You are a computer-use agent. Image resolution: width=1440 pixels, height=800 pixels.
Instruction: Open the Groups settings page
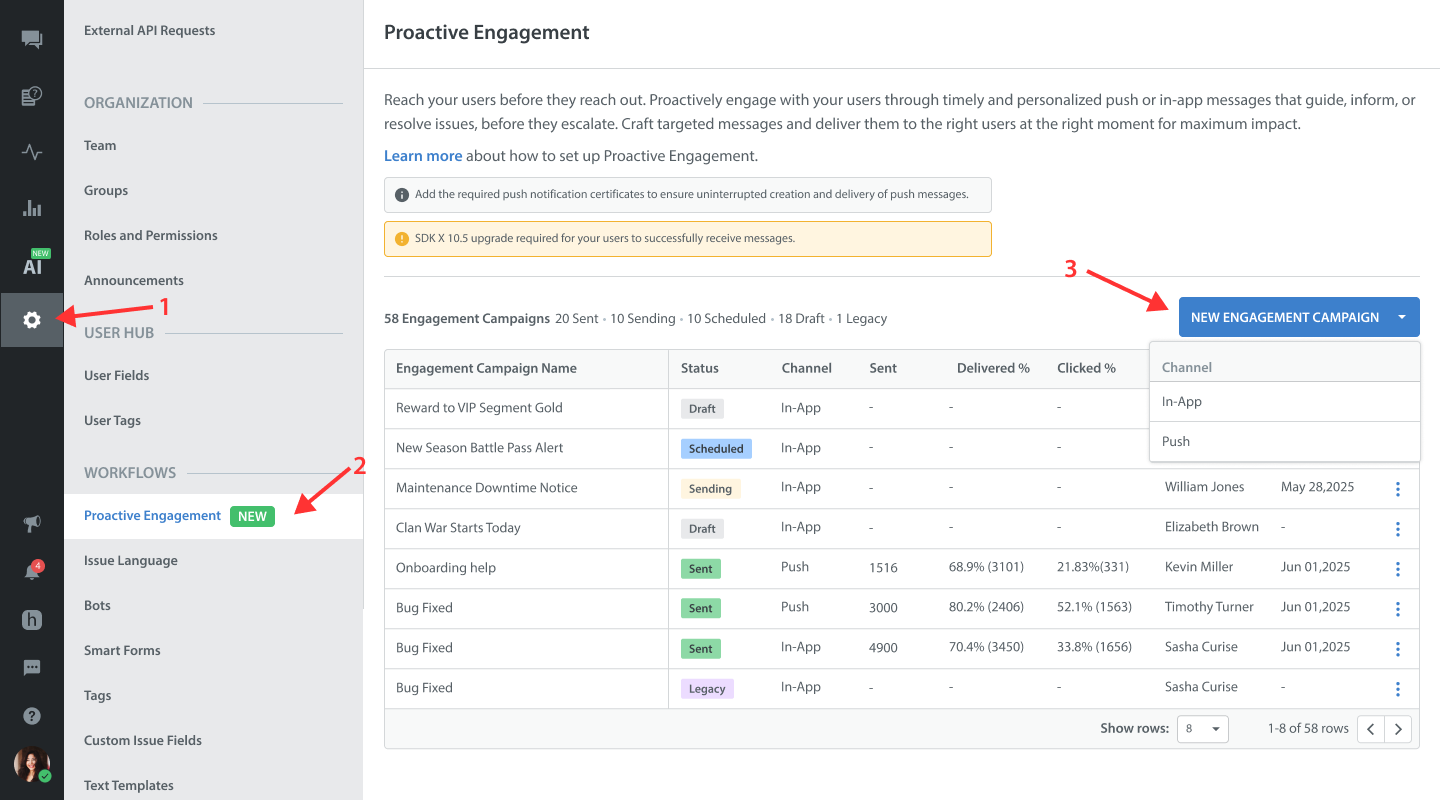click(x=106, y=191)
